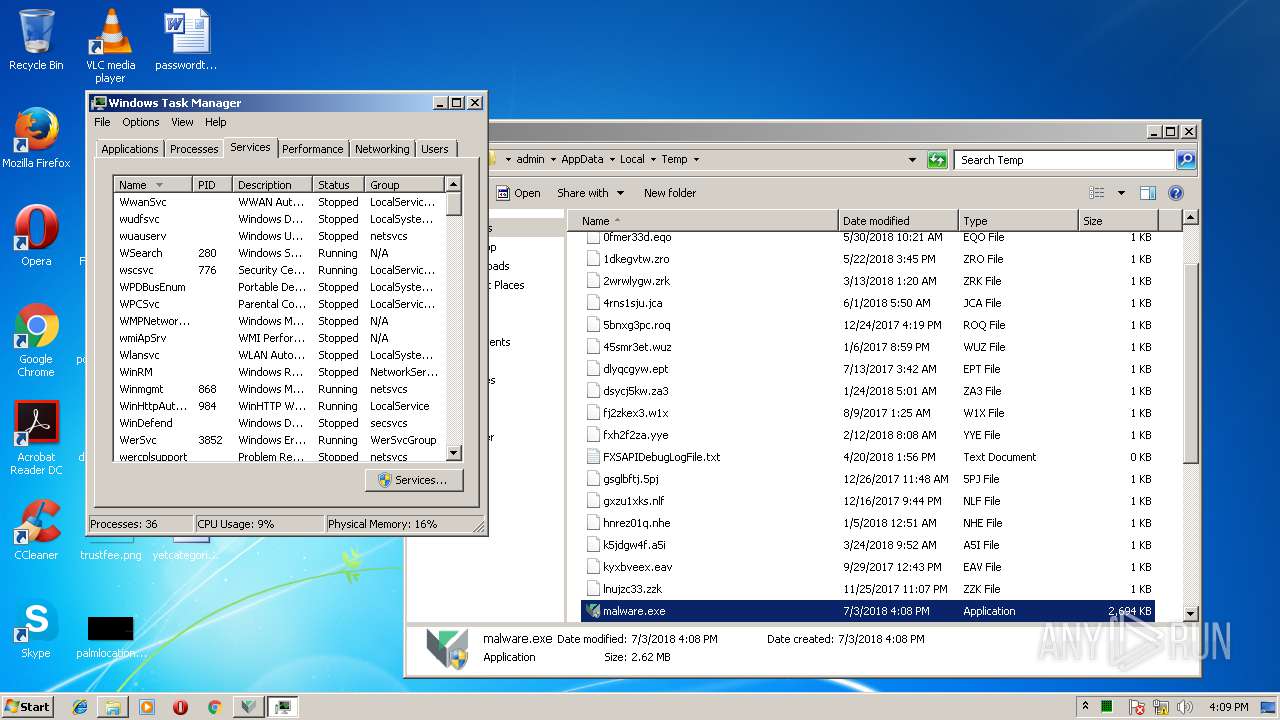This screenshot has width=1280, height=720.
Task: Switch to the Task Manager taskbar item
Action: [x=283, y=707]
